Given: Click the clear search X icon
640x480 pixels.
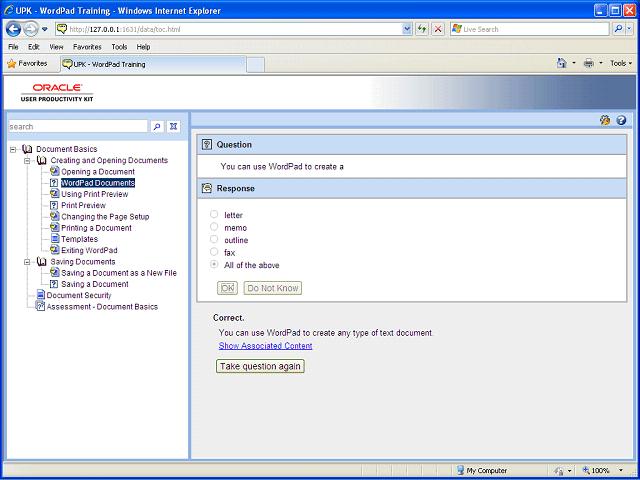Looking at the screenshot, I should pos(173,127).
